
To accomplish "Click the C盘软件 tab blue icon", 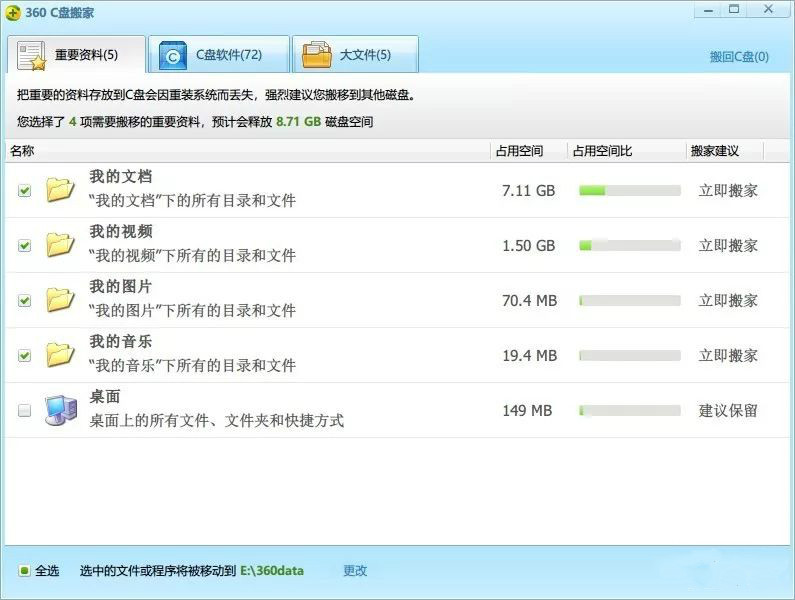I will 173,55.
